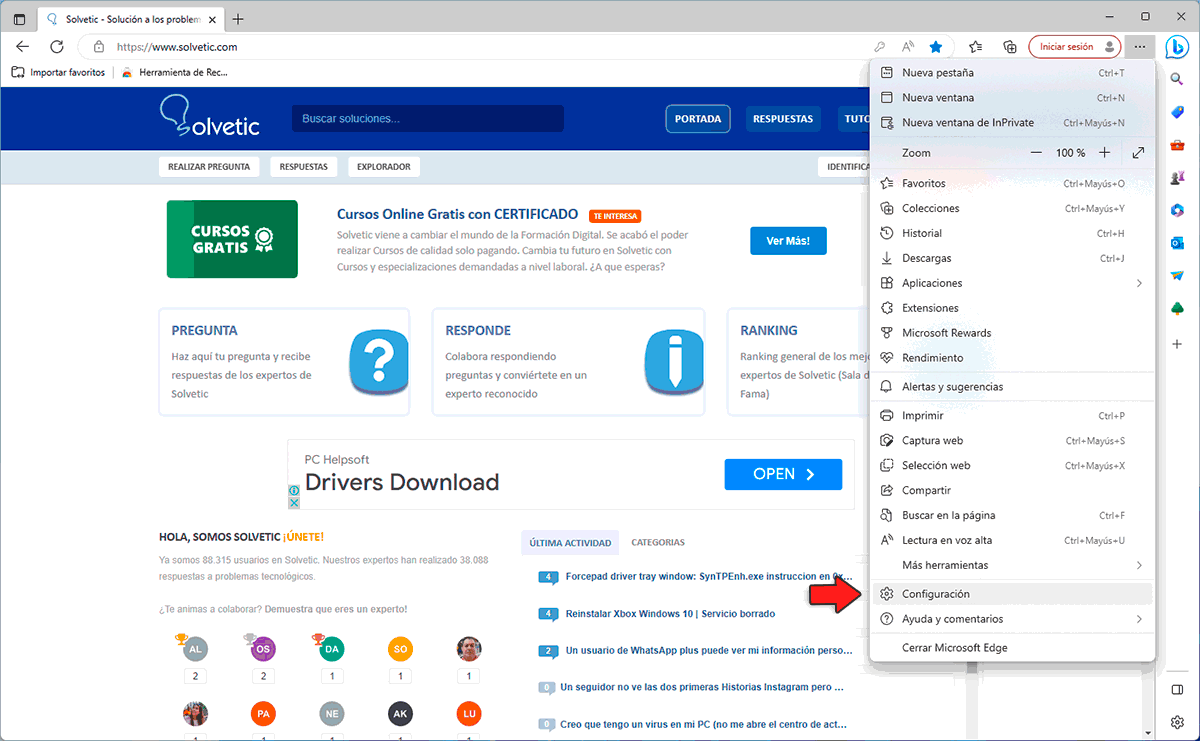The image size is (1200, 741).
Task: Click the PORTADA navigation button
Action: pyautogui.click(x=698, y=119)
